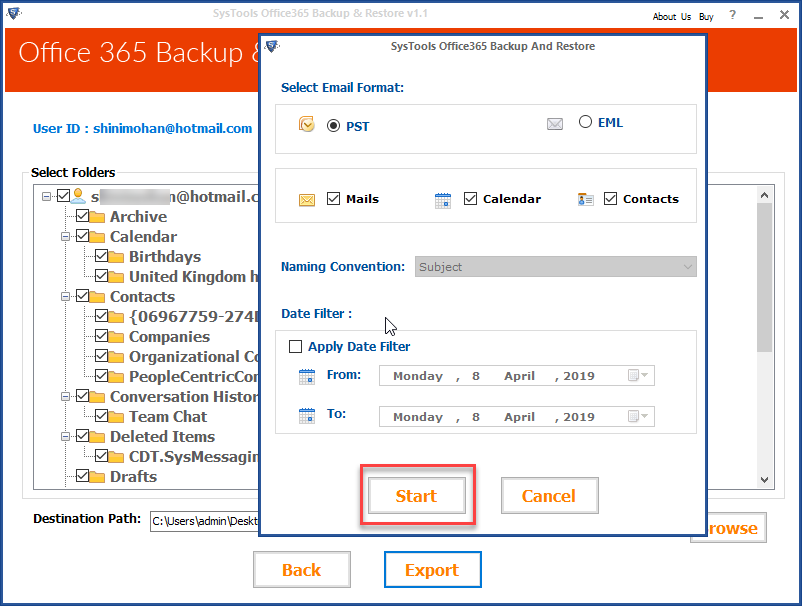Image resolution: width=802 pixels, height=606 pixels.
Task: Click the Buy menu item
Action: (x=706, y=16)
